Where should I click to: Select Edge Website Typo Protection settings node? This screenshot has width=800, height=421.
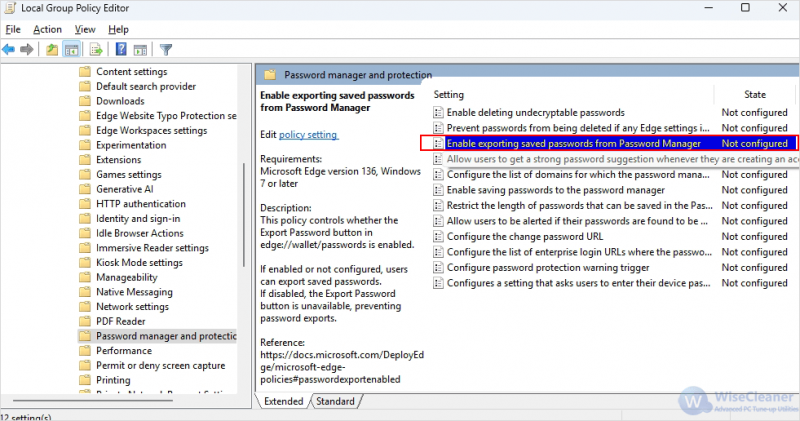[166, 116]
